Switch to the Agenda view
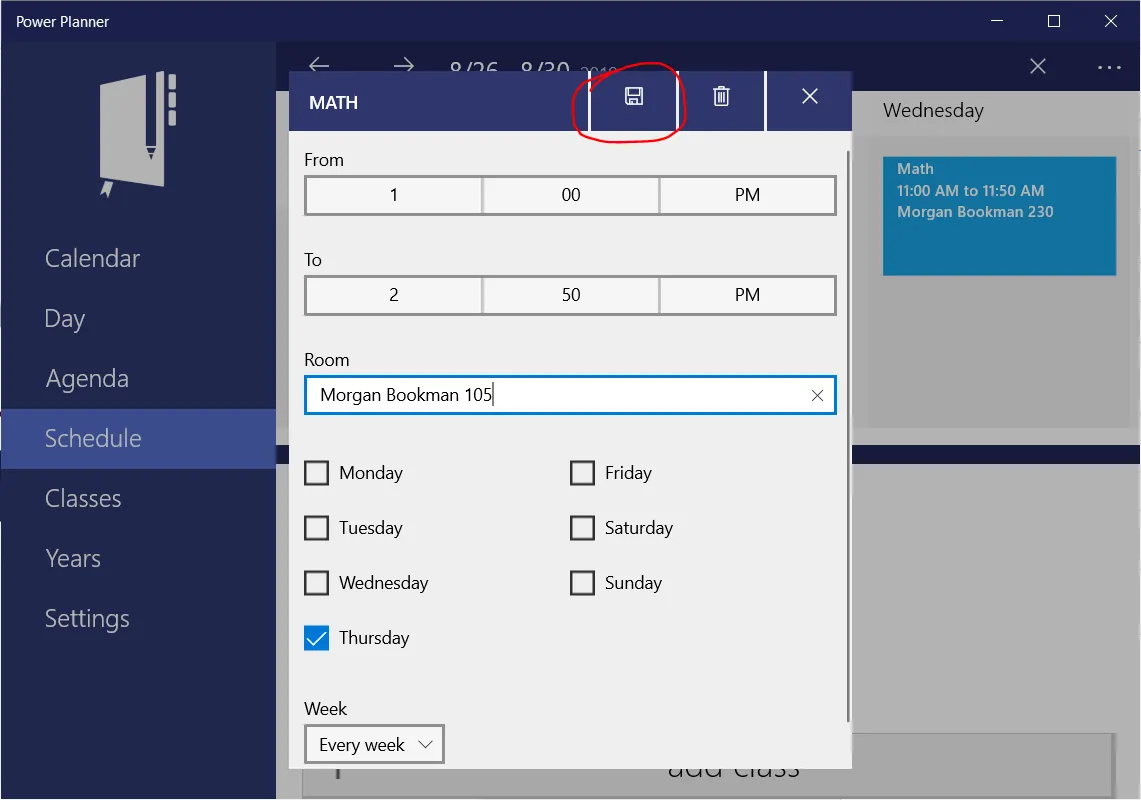 pos(87,379)
